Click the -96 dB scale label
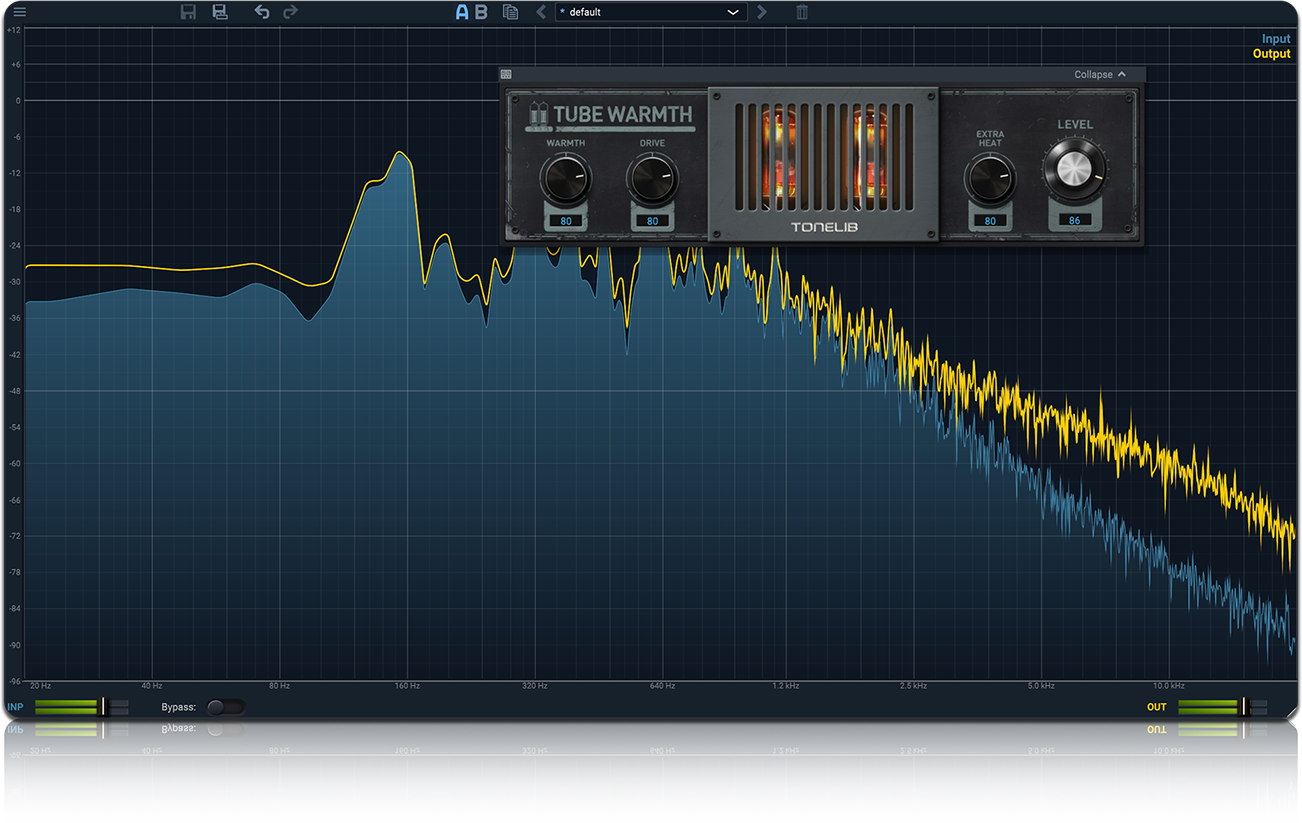Screen dimensions: 1302x823 (x=13, y=681)
